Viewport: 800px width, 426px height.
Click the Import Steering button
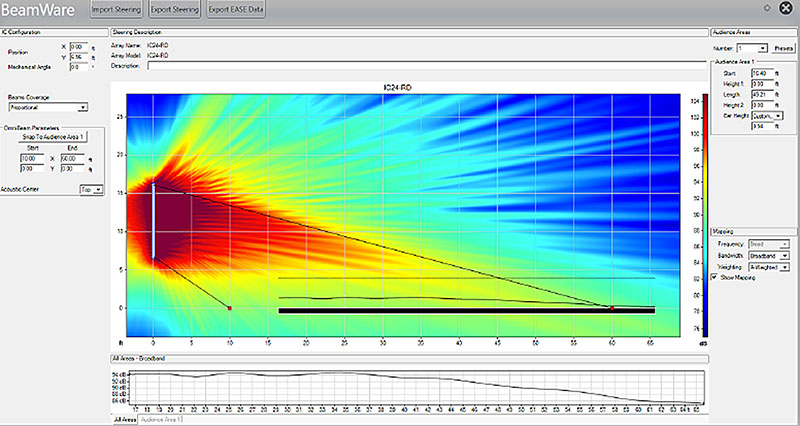[x=116, y=9]
